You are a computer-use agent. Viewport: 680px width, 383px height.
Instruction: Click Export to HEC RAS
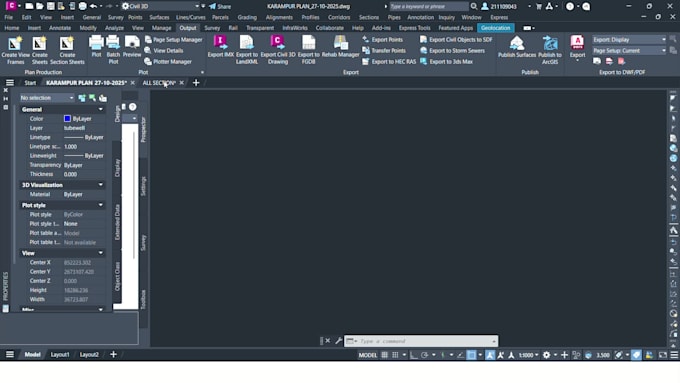(x=389, y=62)
